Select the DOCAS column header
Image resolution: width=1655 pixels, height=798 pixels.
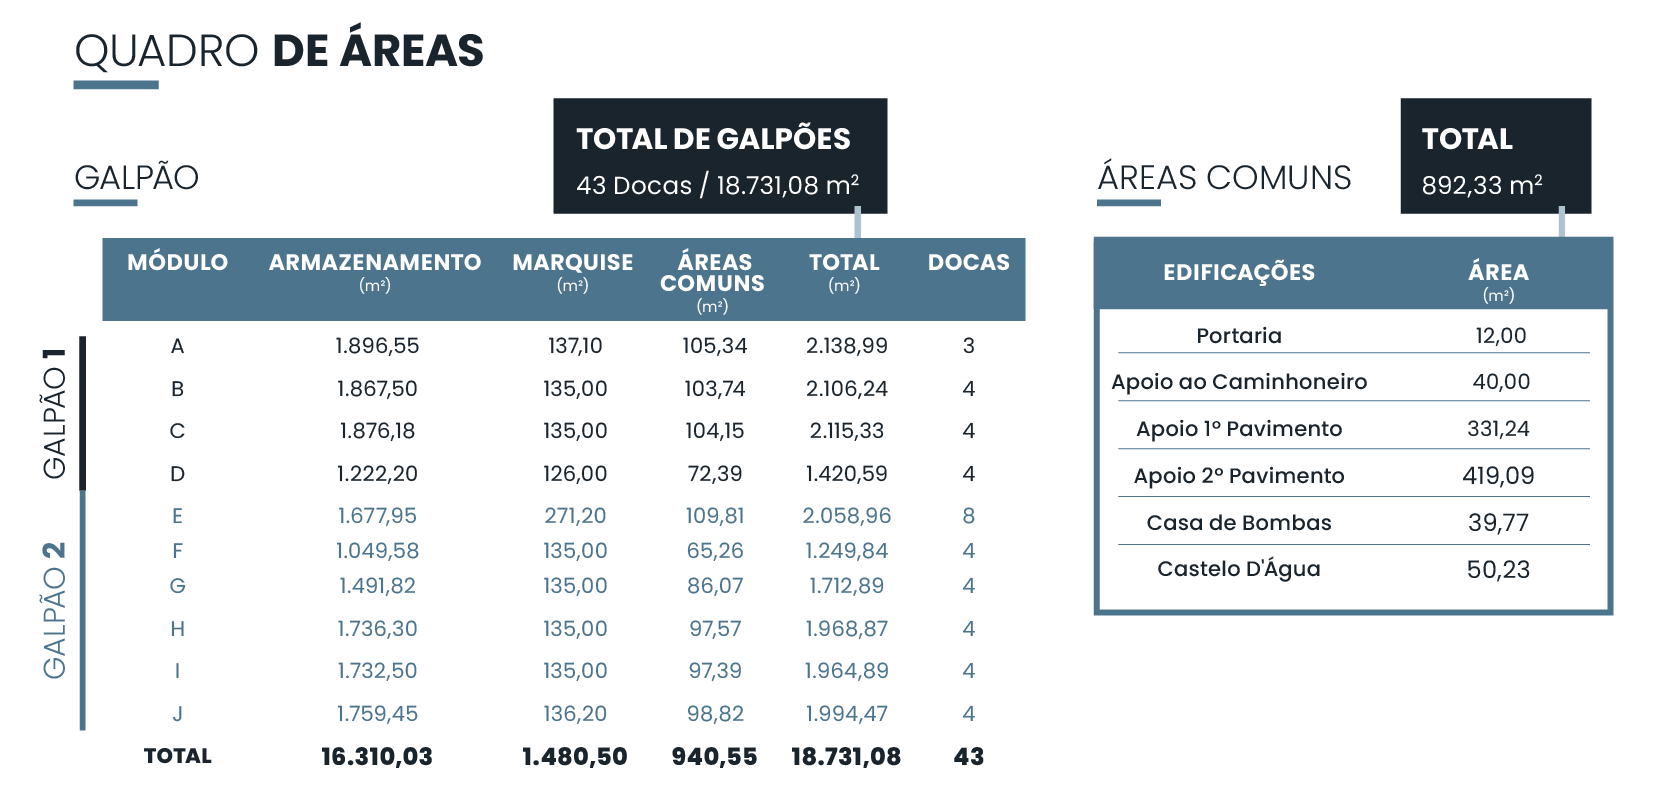968,263
